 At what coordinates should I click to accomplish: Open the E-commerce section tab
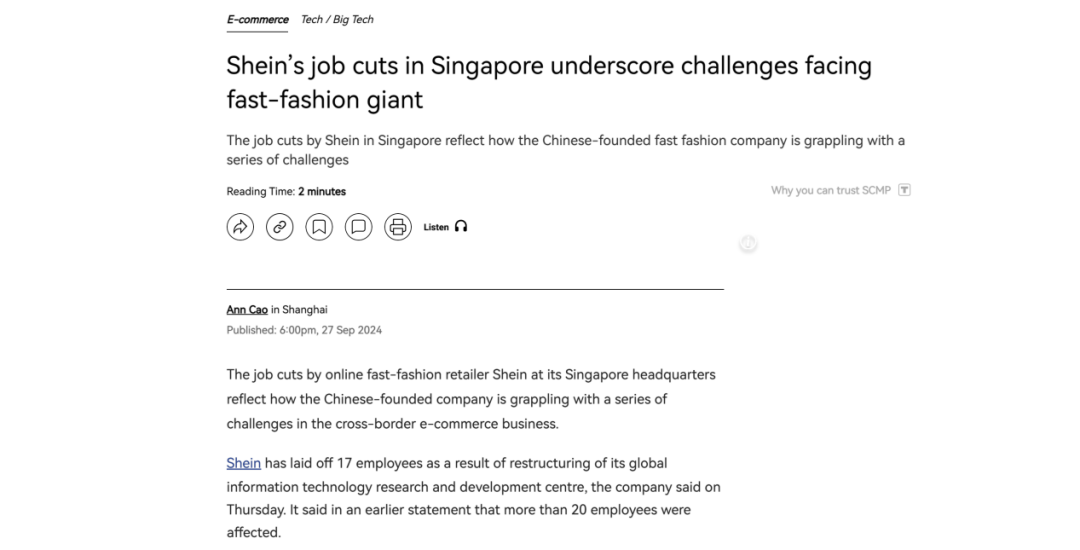click(x=257, y=19)
